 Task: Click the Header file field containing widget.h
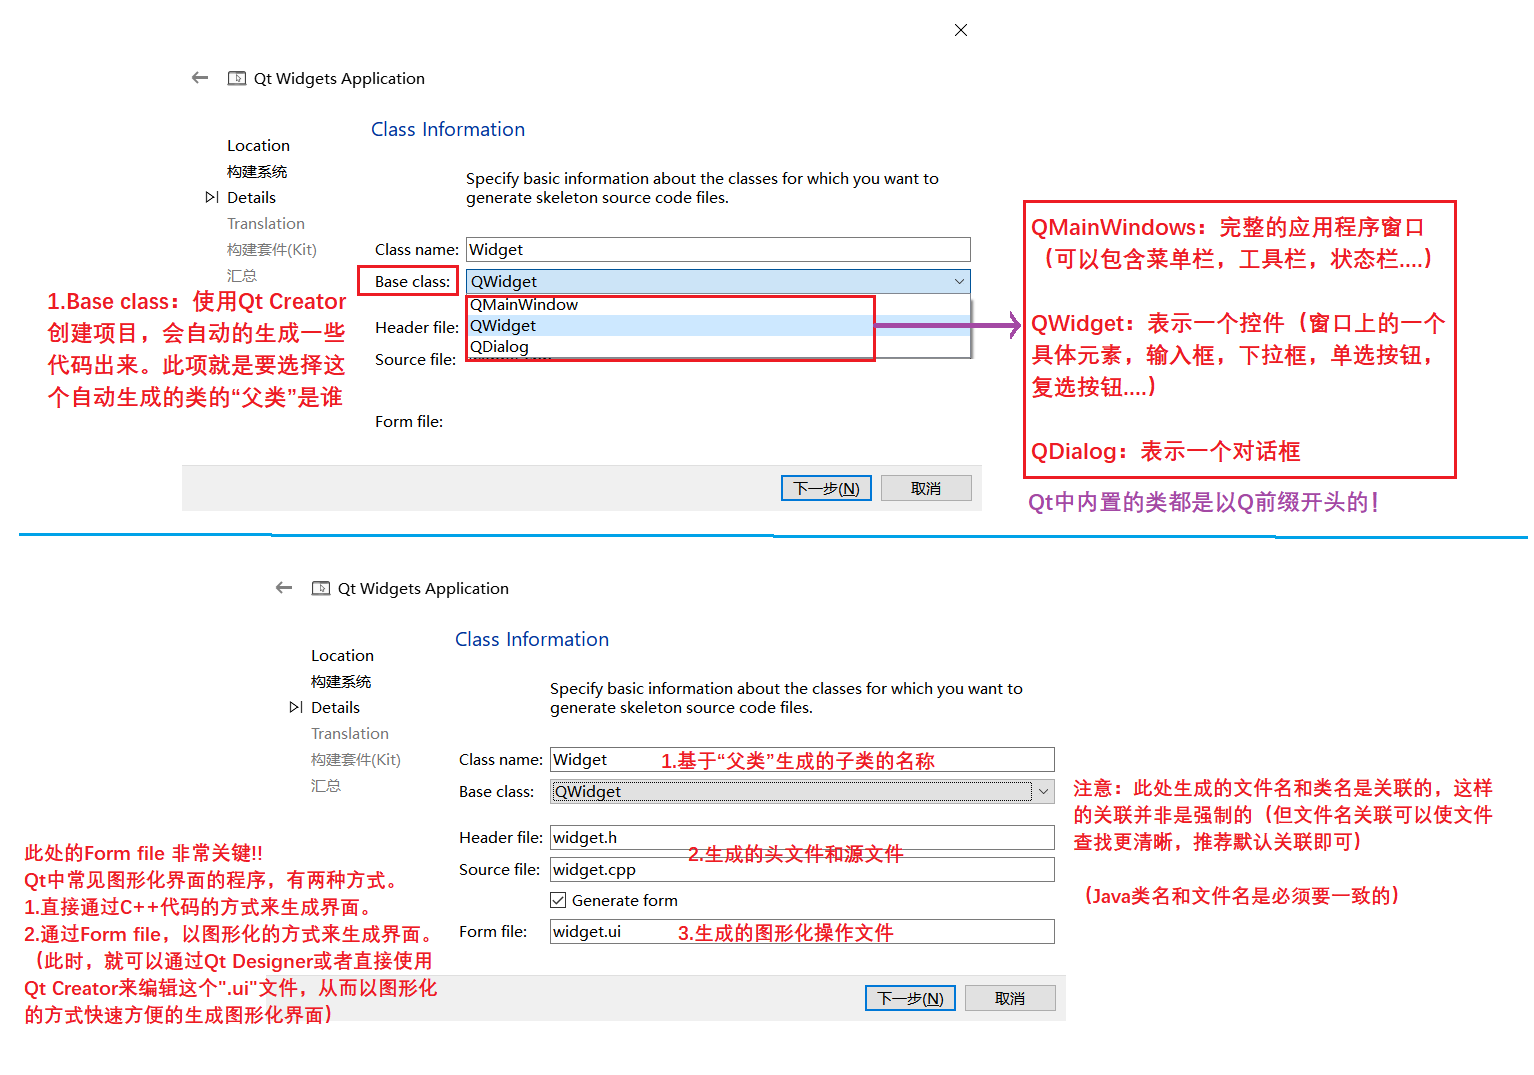click(802, 838)
